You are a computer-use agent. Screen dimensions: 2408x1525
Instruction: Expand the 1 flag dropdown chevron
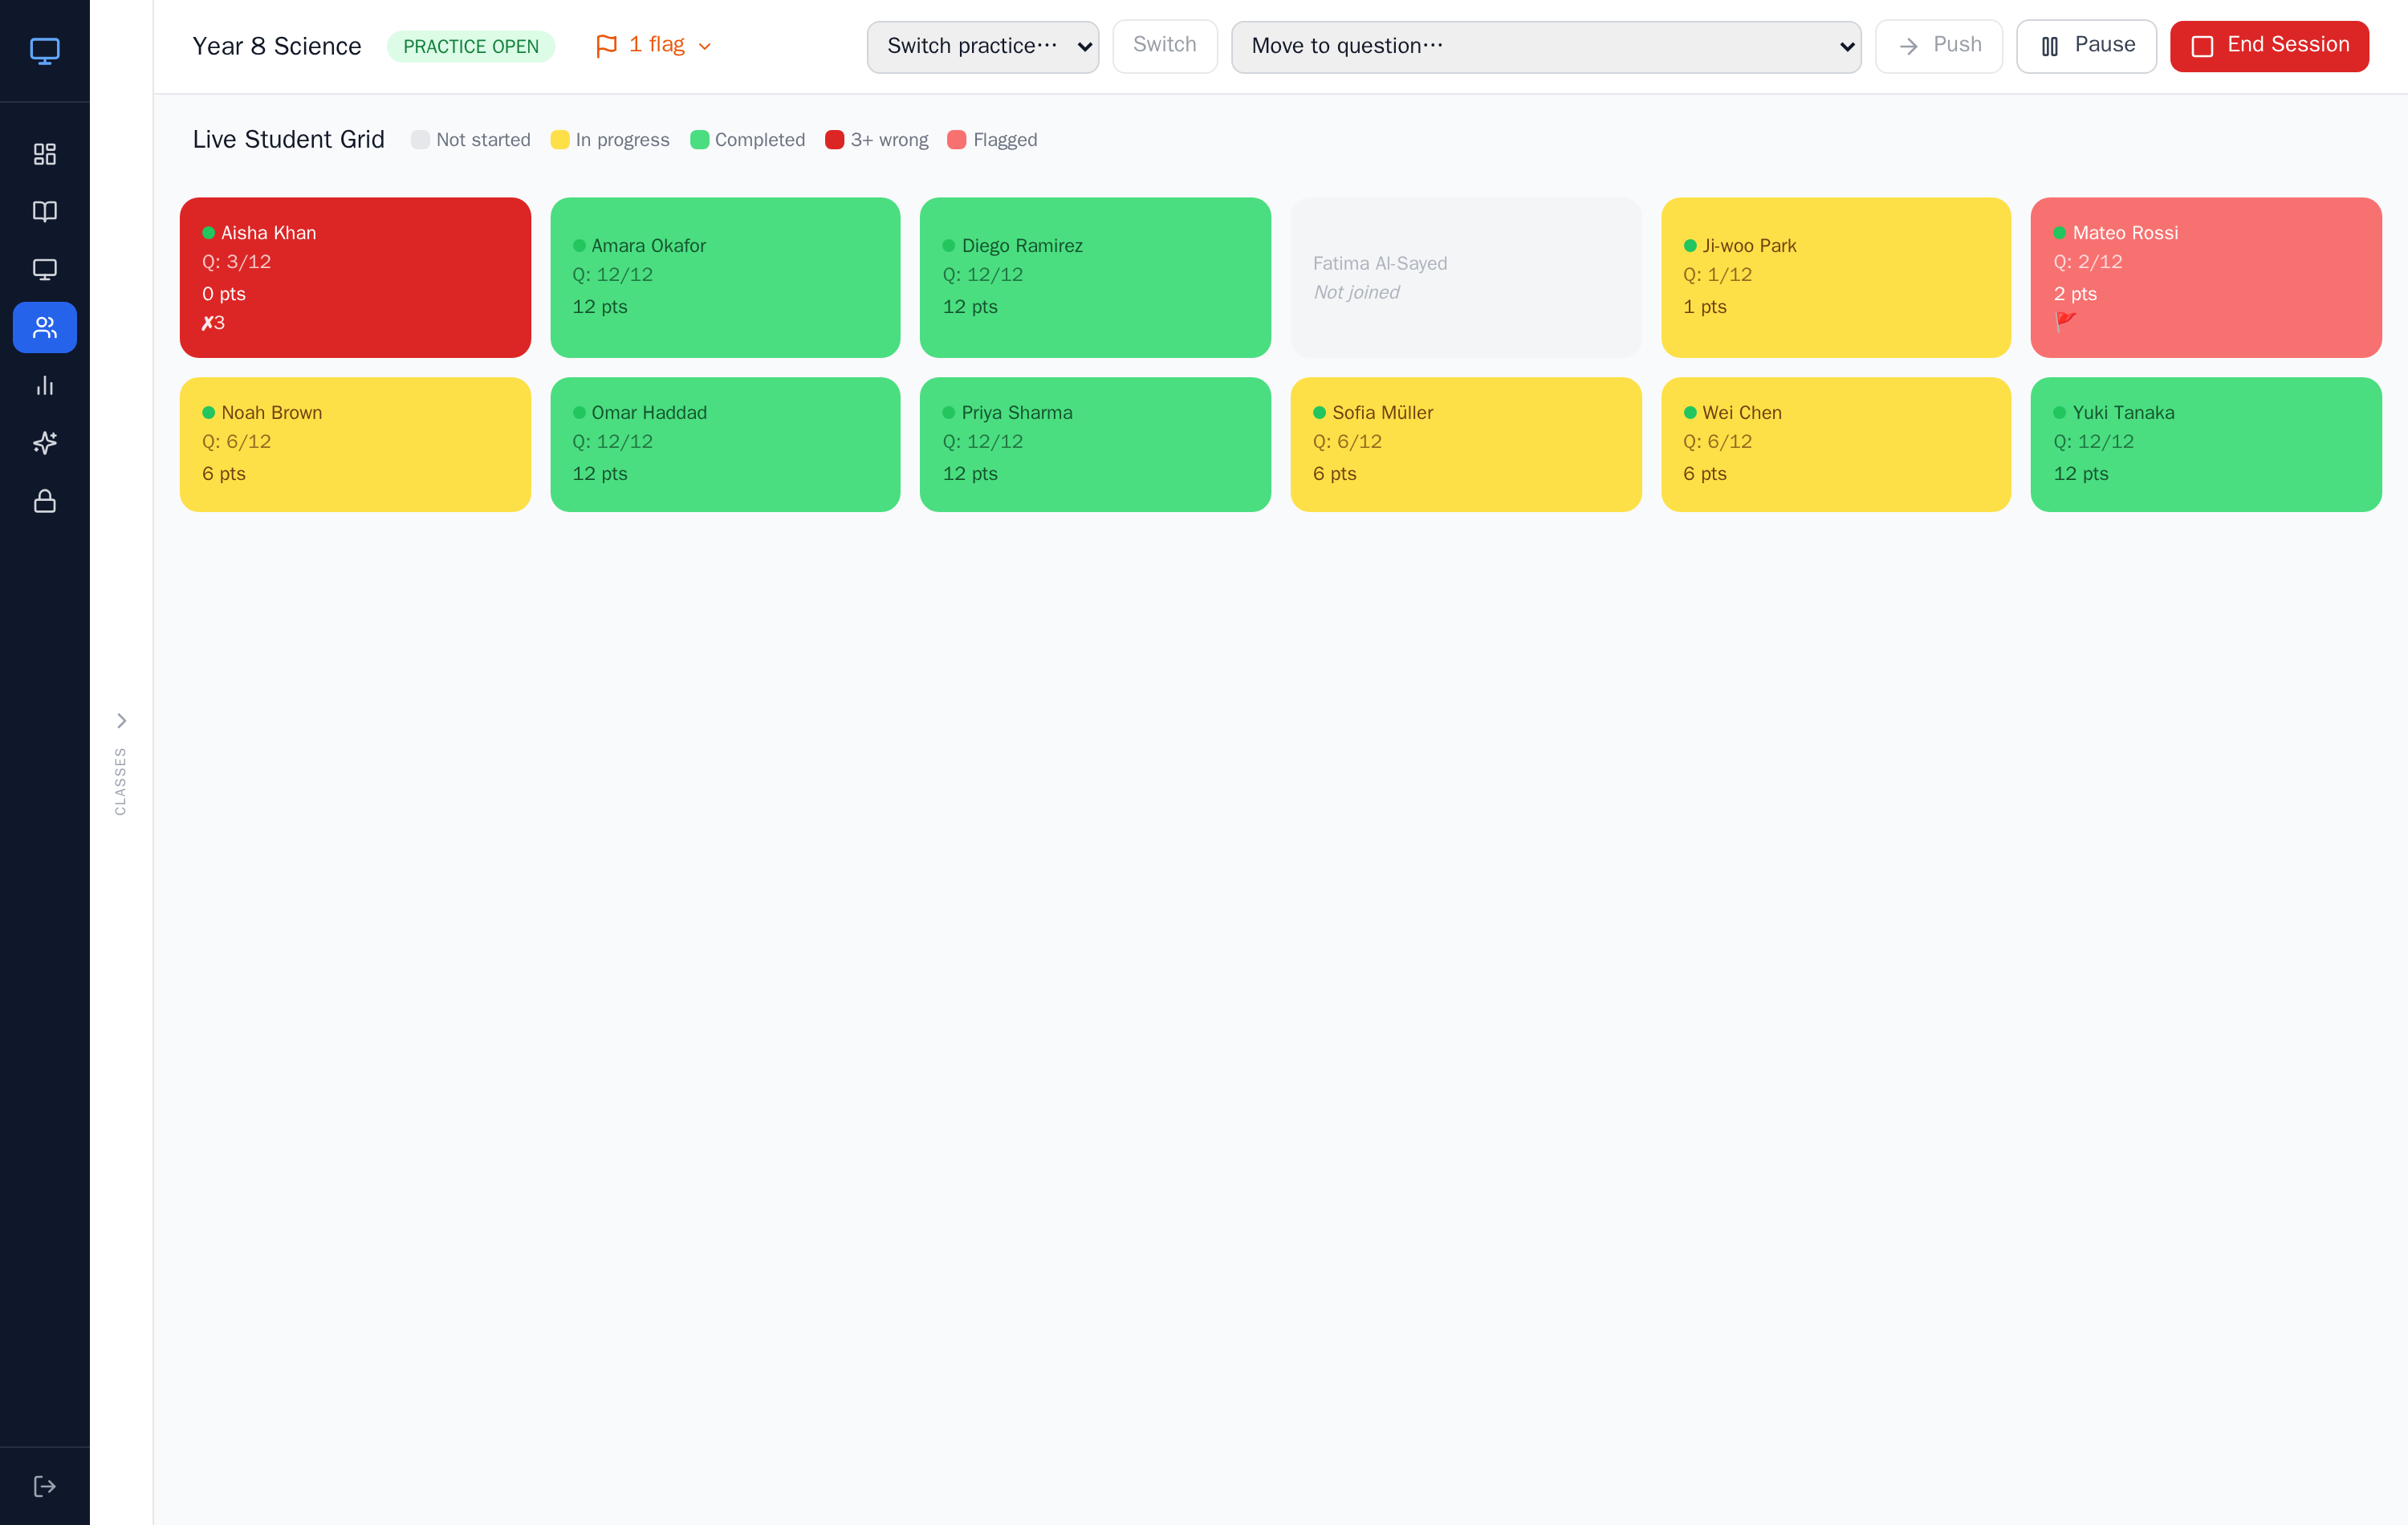click(704, 47)
